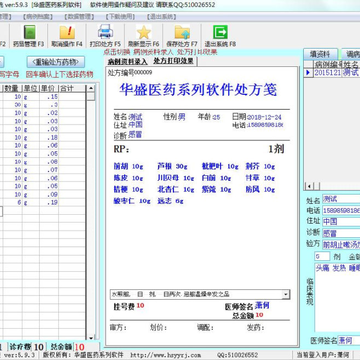The image size is (360, 360).
Task: Switch to 病例资料录入 tab
Action: tap(128, 62)
